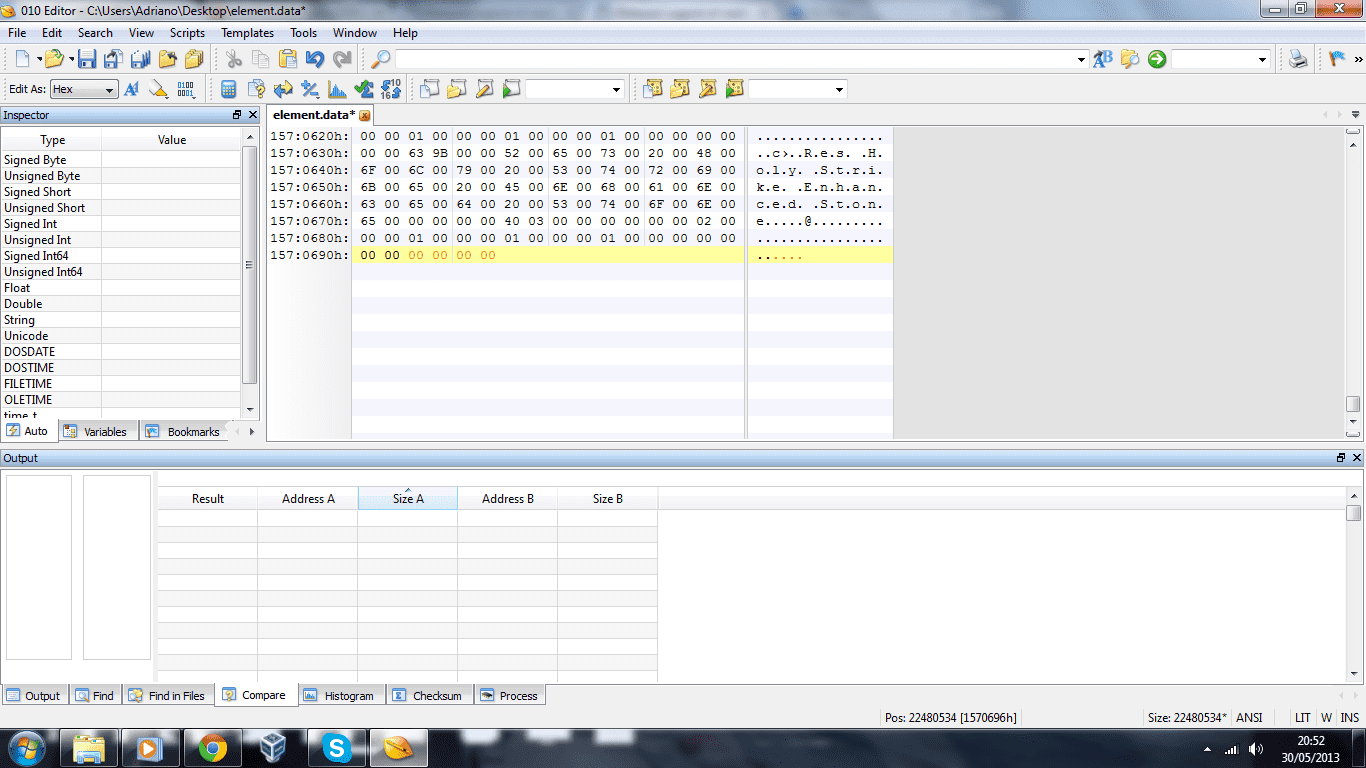Create a new file with the New icon
The height and width of the screenshot is (768, 1366).
(x=22, y=59)
